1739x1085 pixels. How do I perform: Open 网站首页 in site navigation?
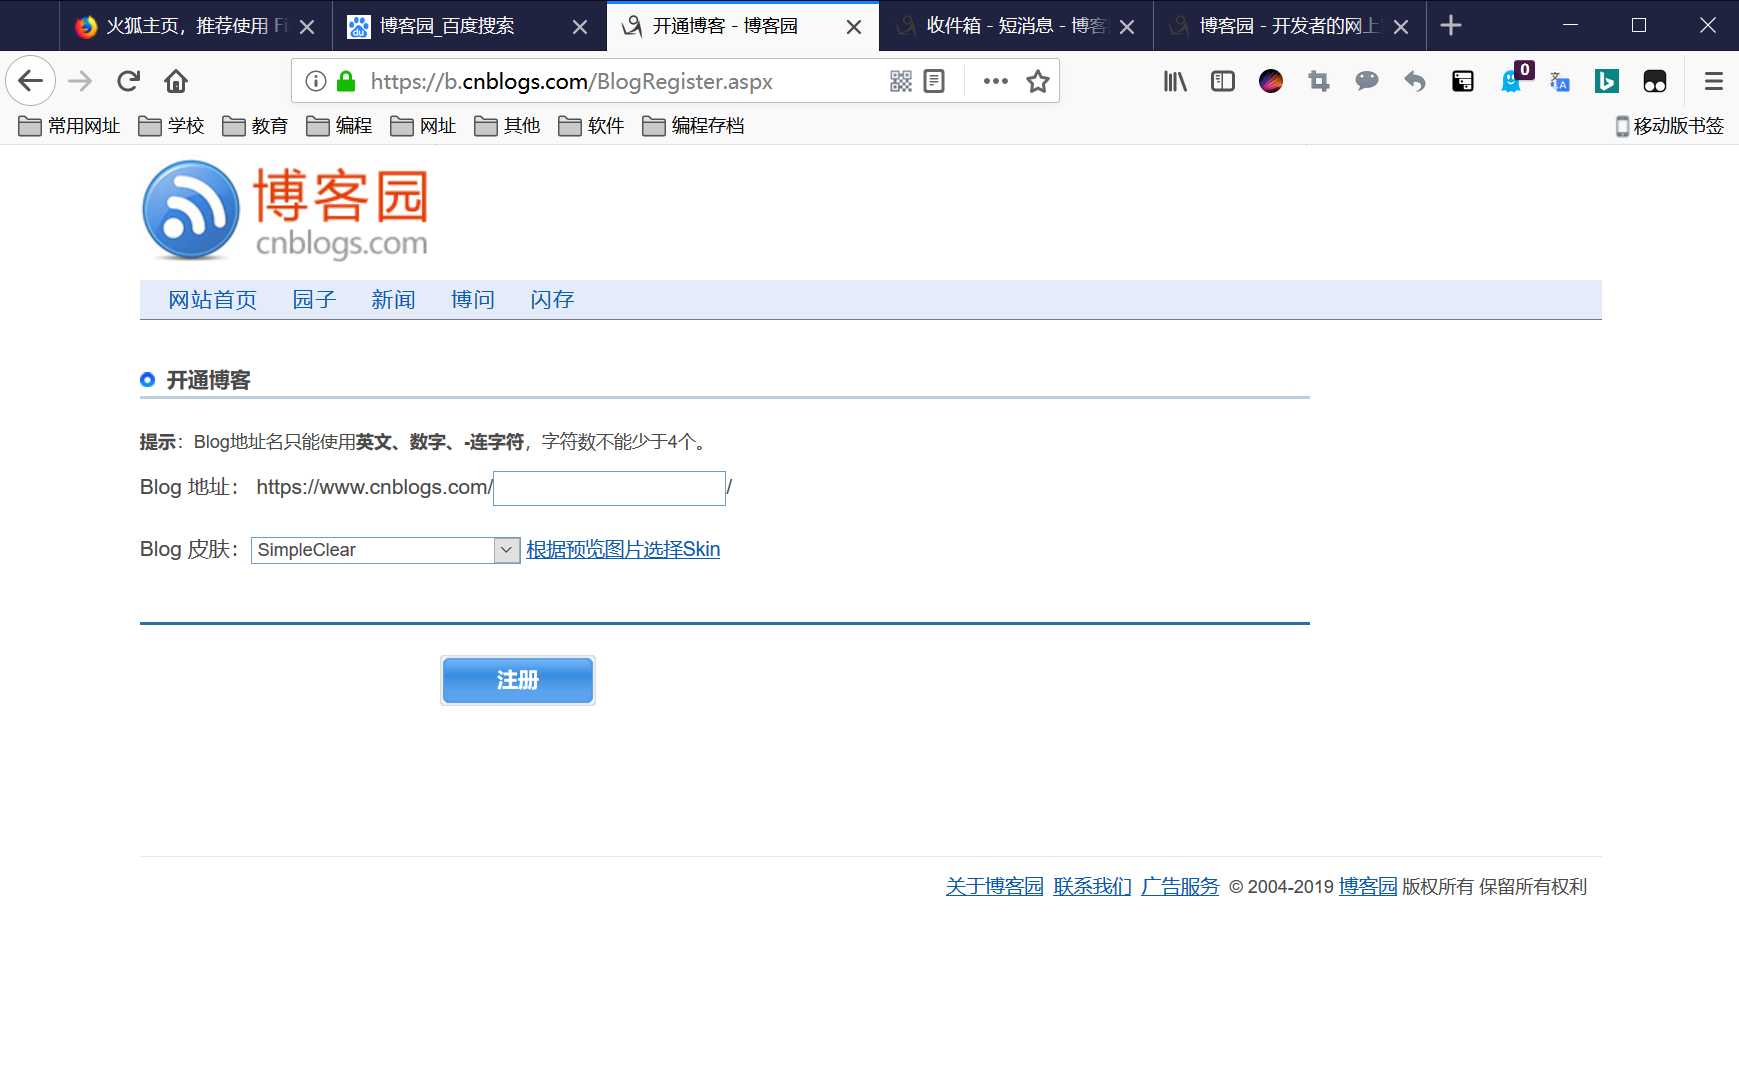pos(212,300)
